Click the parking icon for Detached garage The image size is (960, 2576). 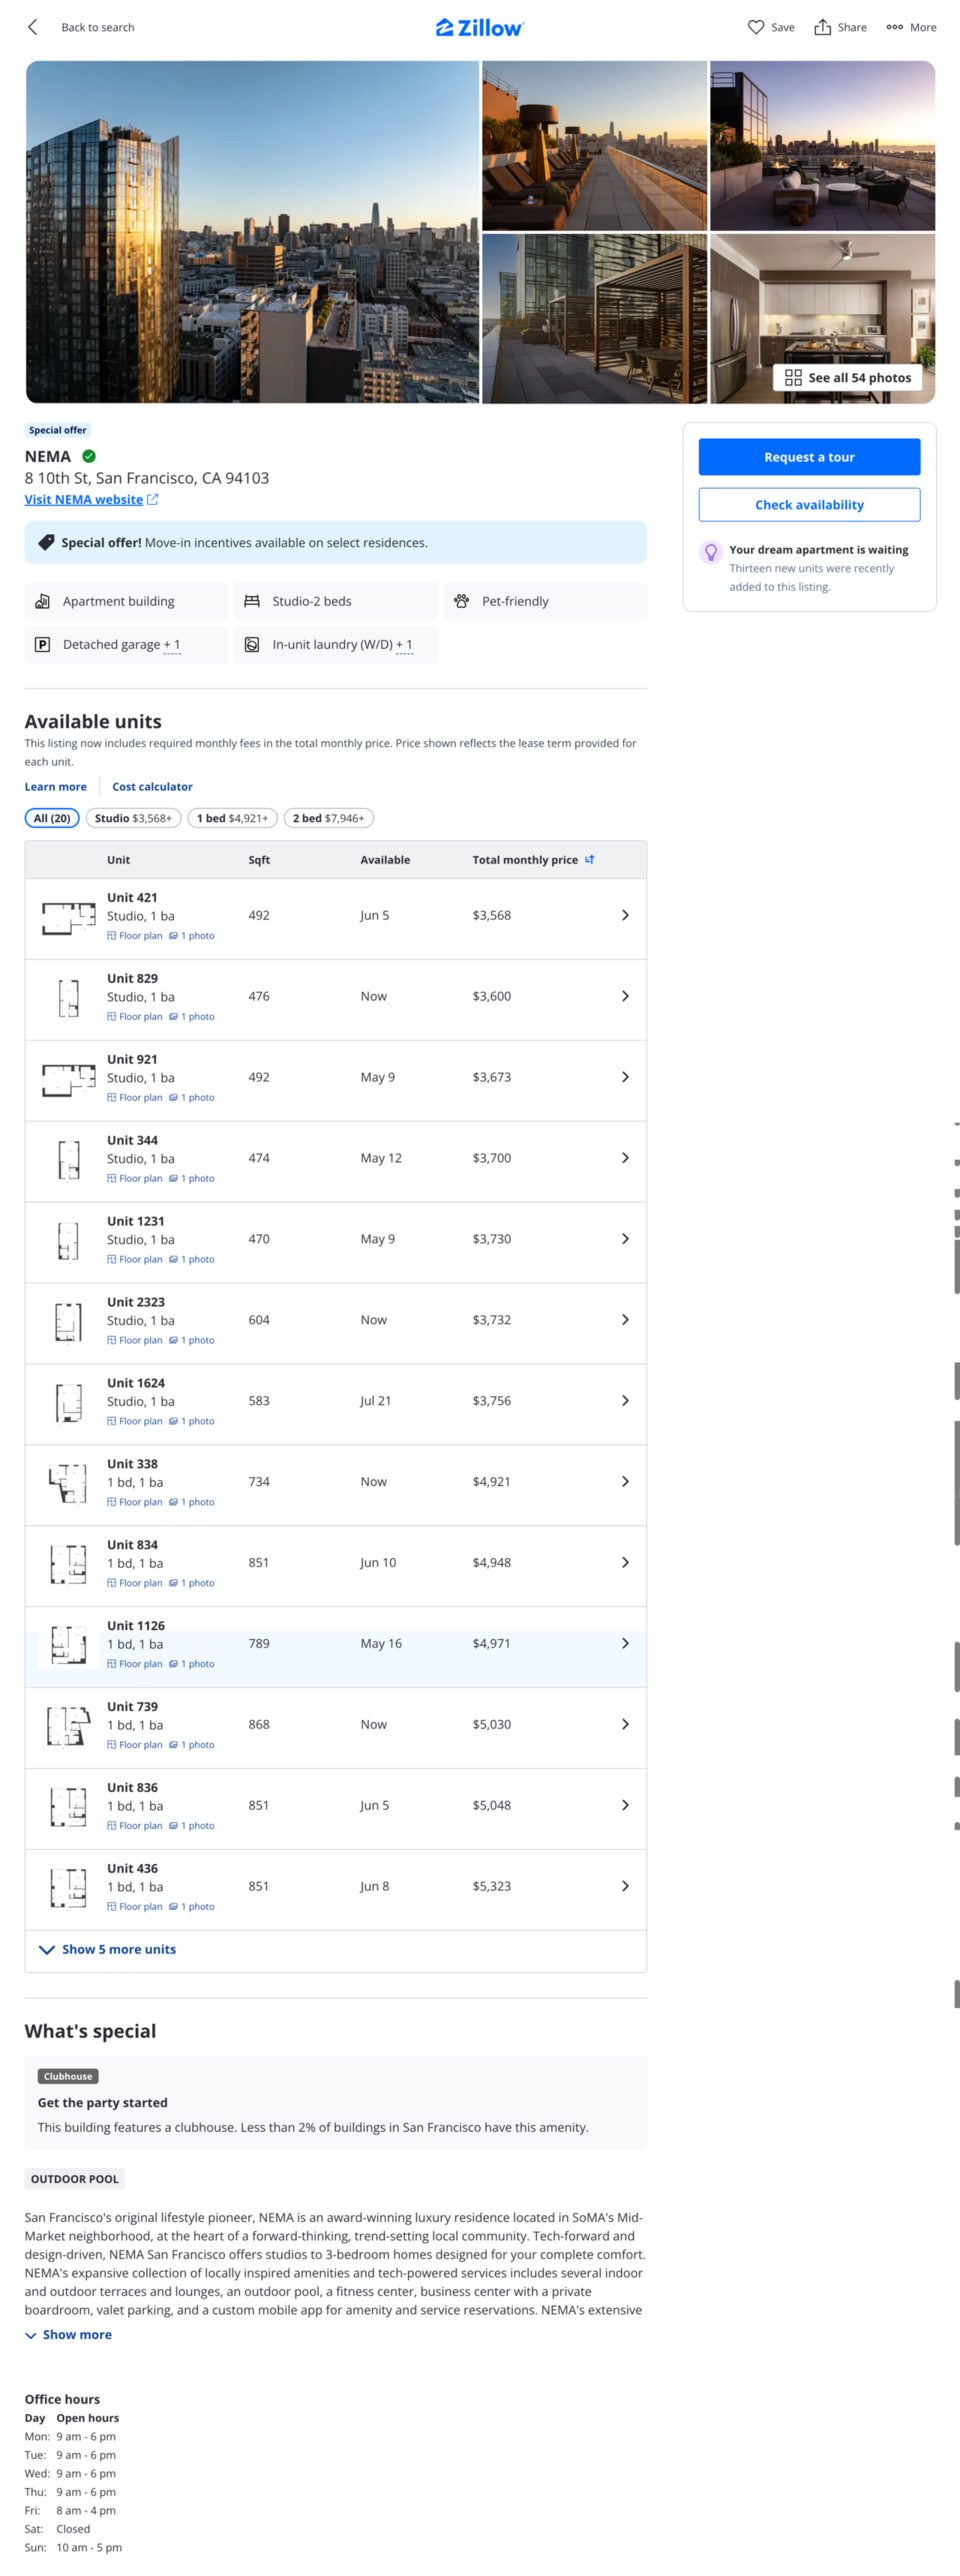pyautogui.click(x=42, y=644)
